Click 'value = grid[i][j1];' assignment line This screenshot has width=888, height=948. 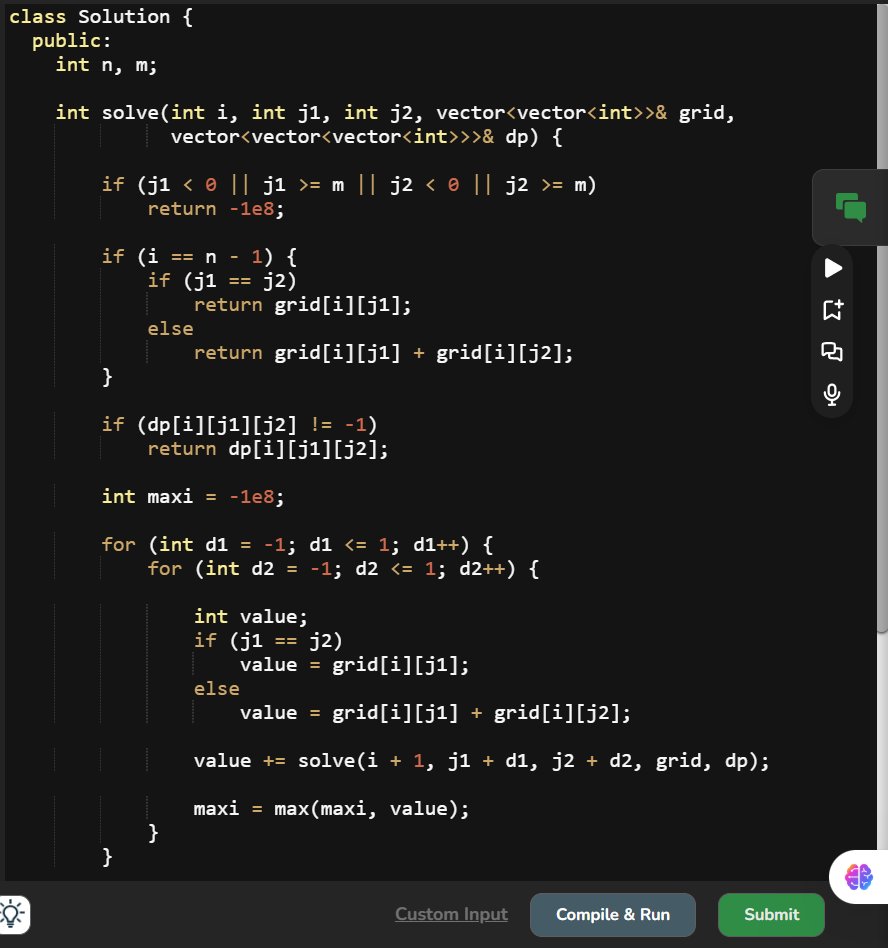click(x=354, y=664)
